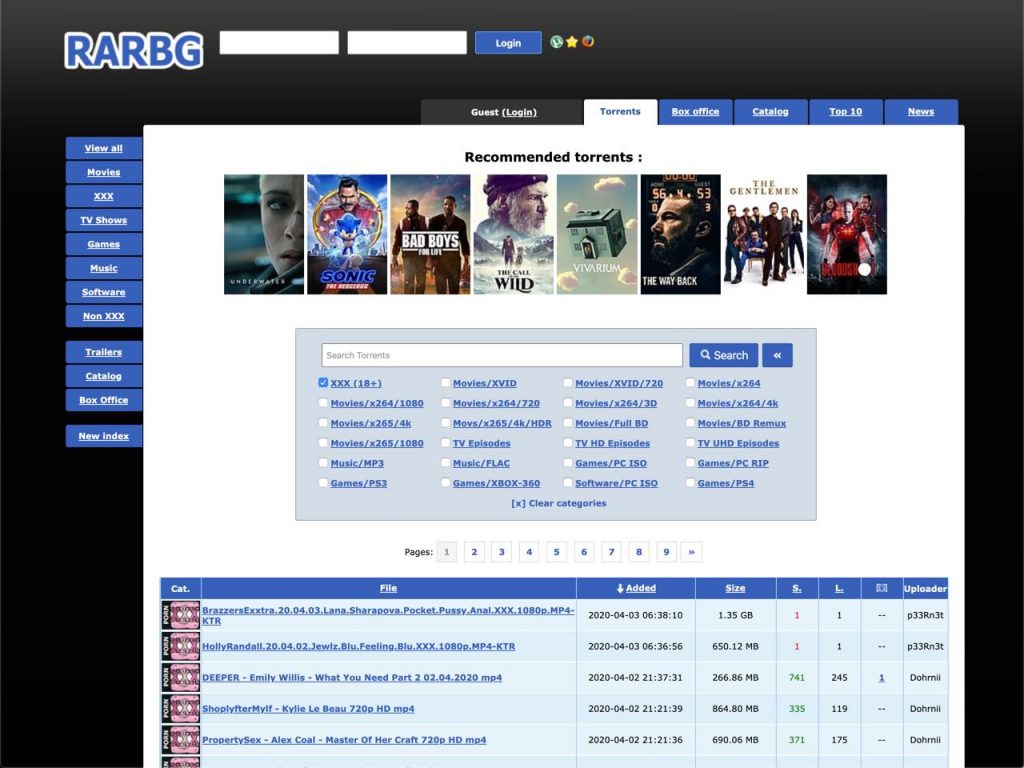Image resolution: width=1024 pixels, height=768 pixels.
Task: Tick the Movies/x264/4k checkbox
Action: click(x=690, y=403)
